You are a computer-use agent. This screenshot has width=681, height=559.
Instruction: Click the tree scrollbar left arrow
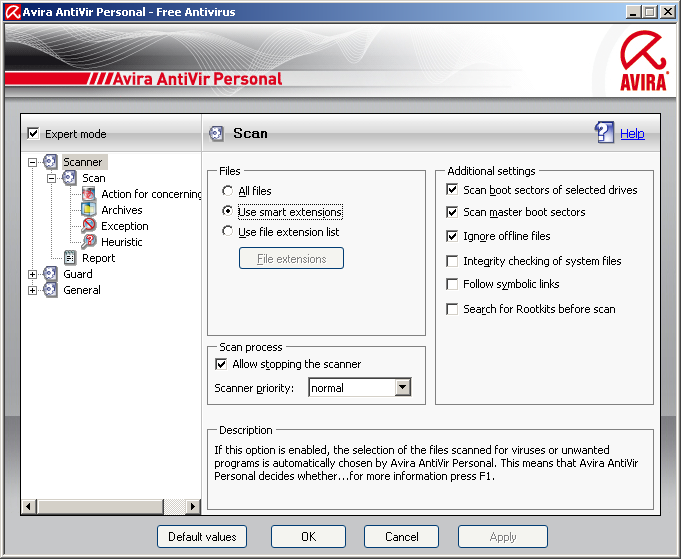(29, 506)
